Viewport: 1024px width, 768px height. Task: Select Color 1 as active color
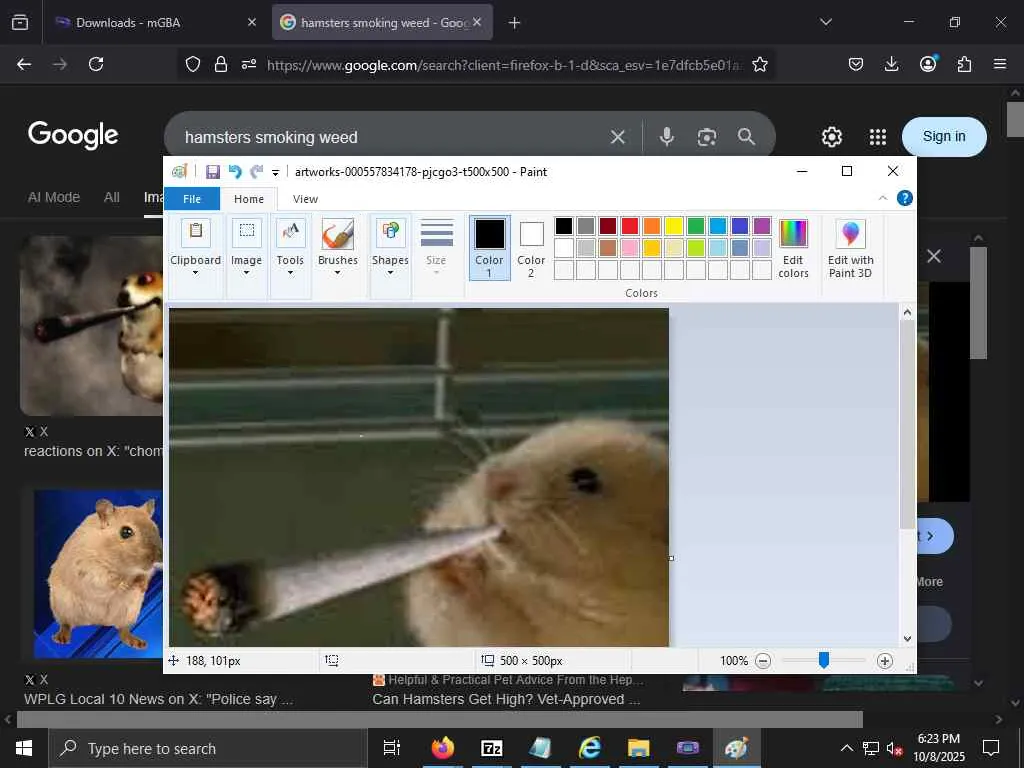[489, 247]
